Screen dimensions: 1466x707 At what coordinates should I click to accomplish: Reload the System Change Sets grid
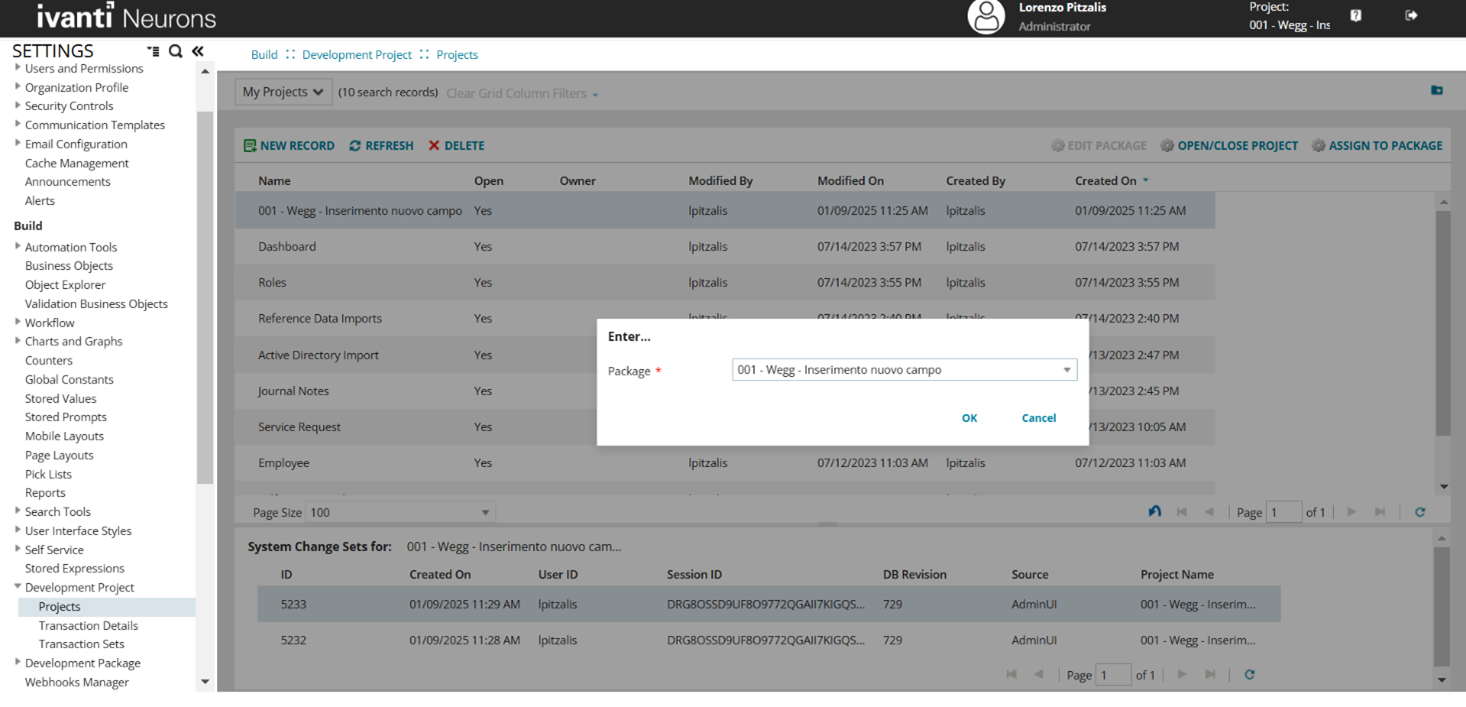pos(1249,675)
